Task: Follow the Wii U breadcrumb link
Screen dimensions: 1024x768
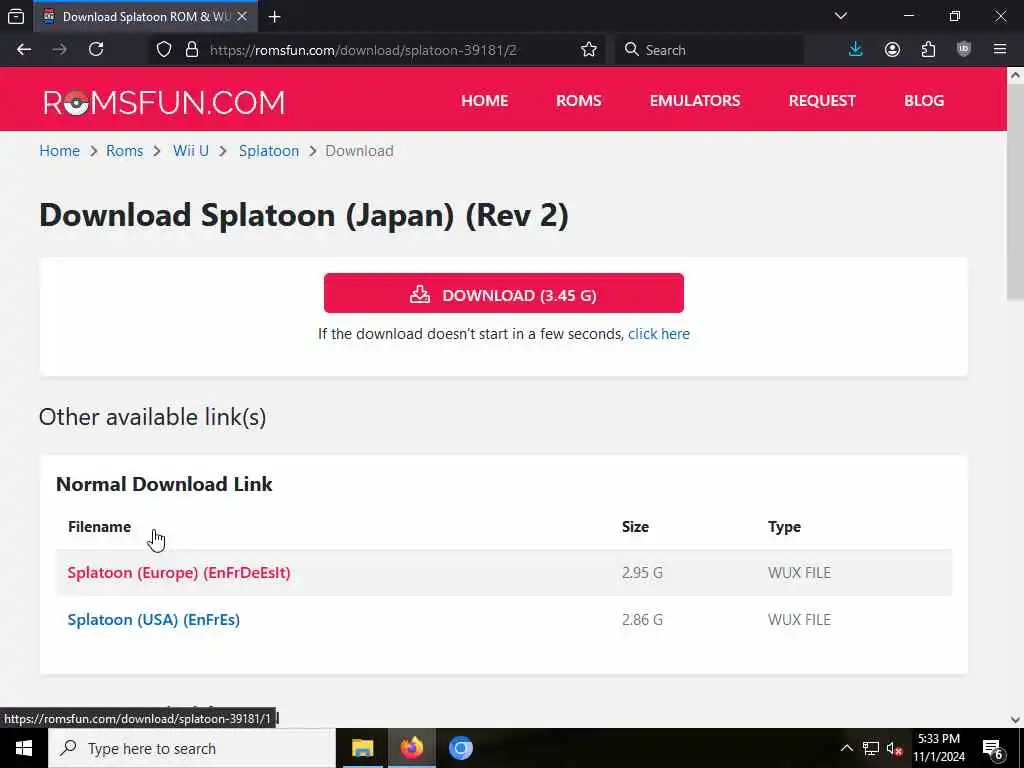Action: [191, 151]
